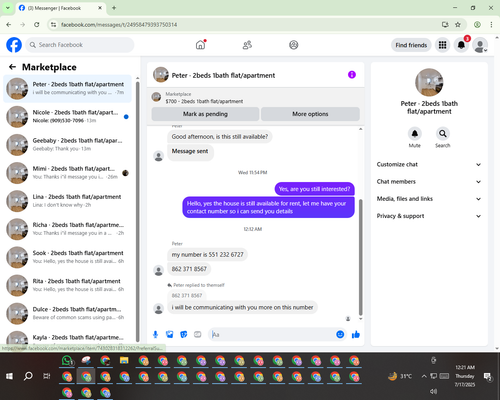Click Peter's profile picture in right panel

click(x=429, y=82)
